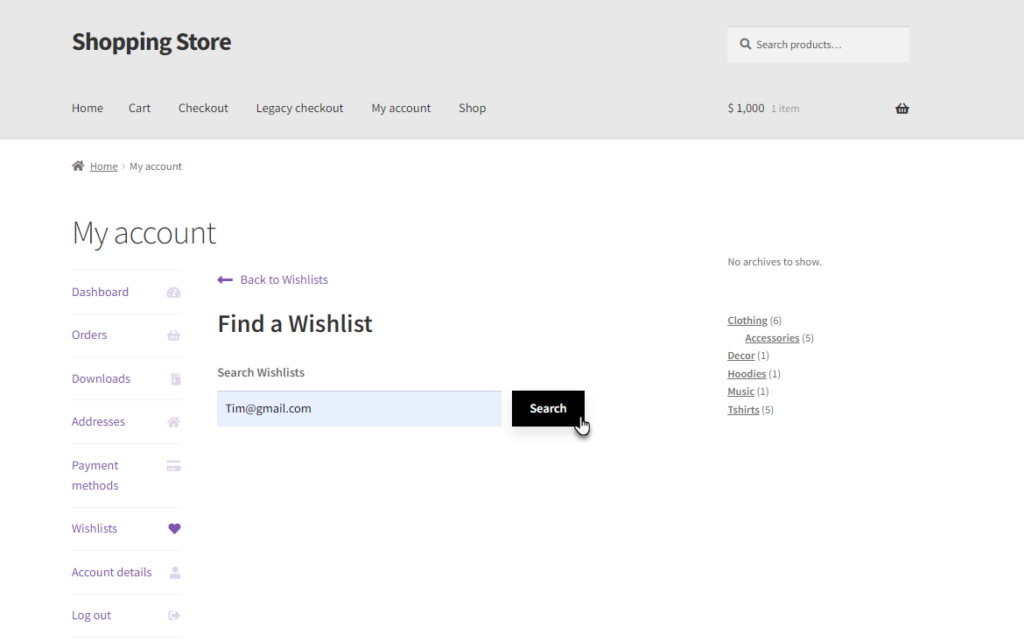Click the Downloads file icon
The width and height of the screenshot is (1024, 642).
click(x=176, y=379)
